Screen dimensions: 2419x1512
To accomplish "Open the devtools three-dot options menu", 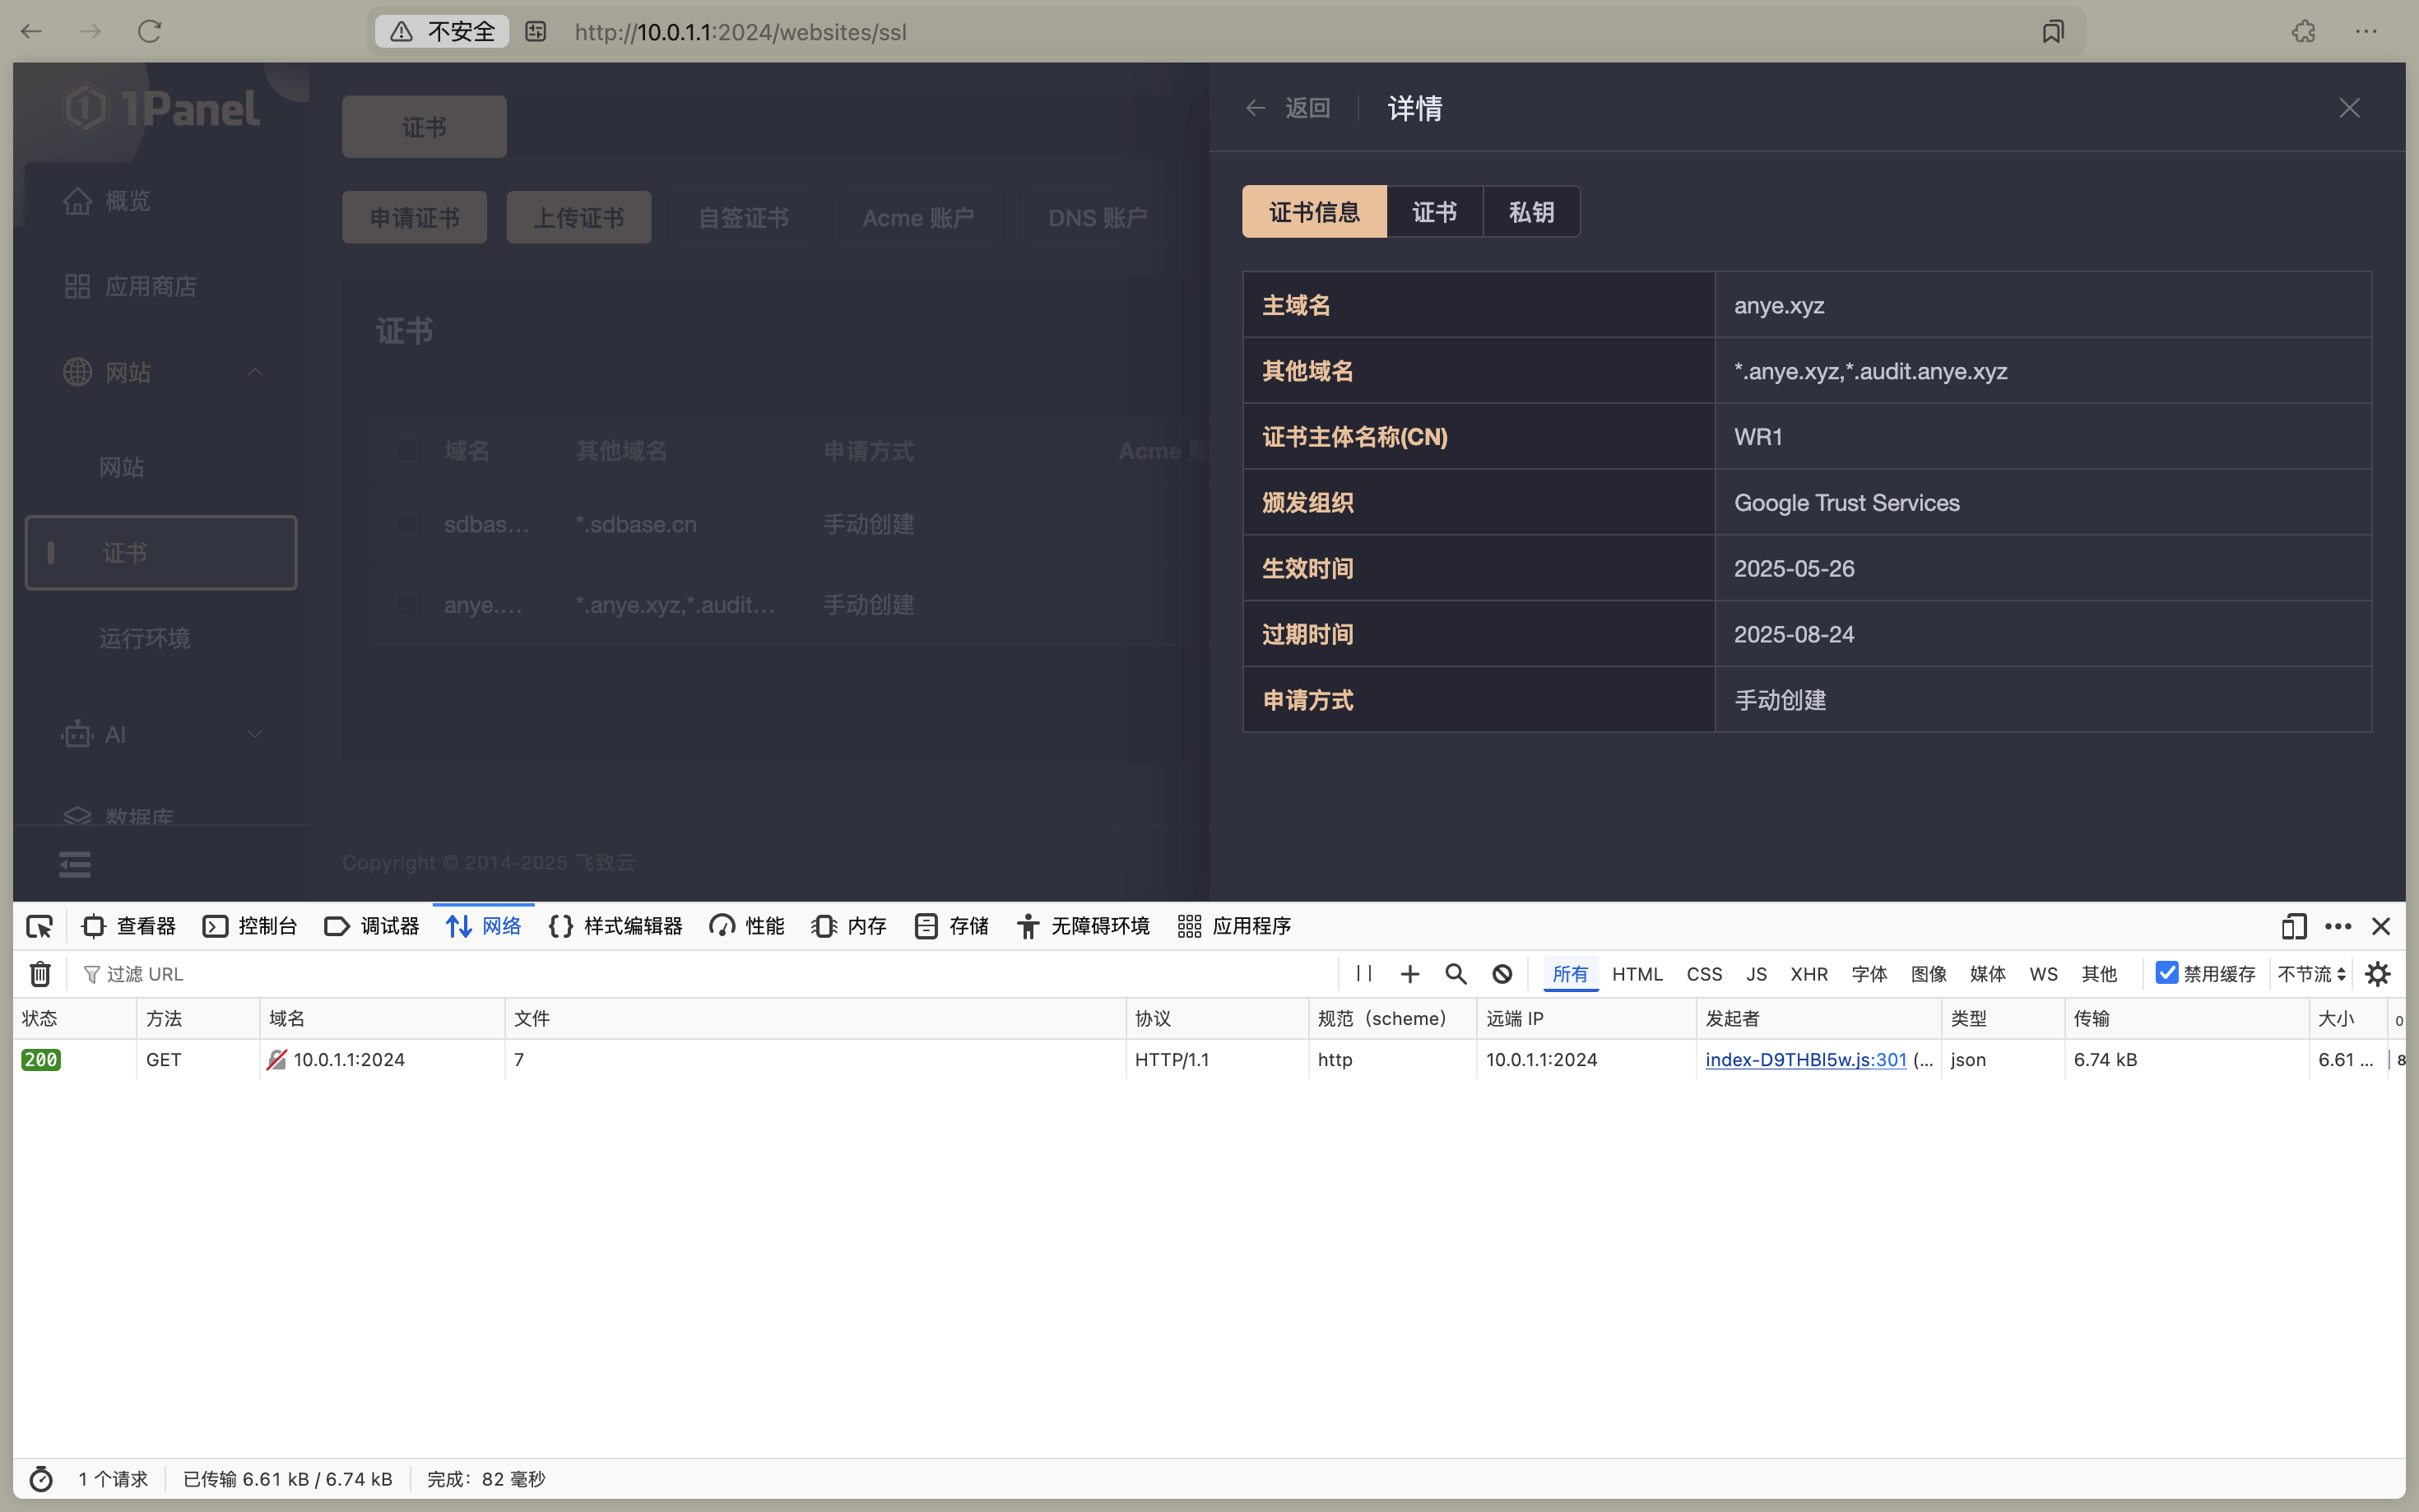I will click(2338, 926).
